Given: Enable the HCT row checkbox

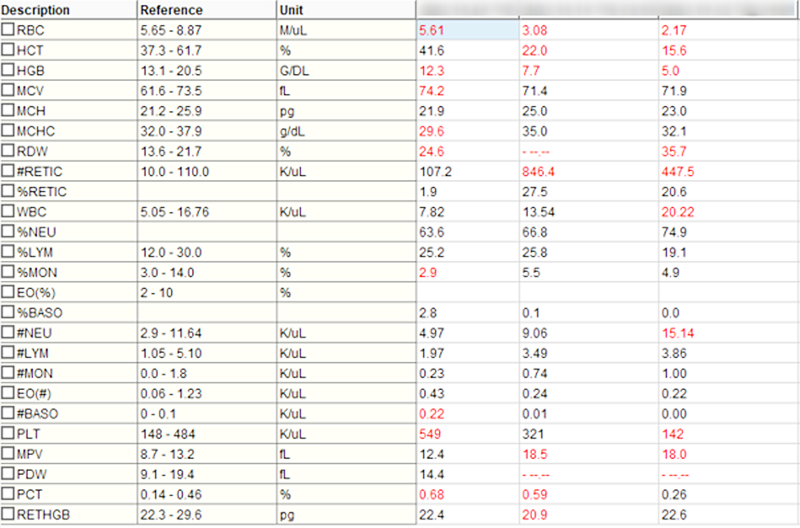Looking at the screenshot, I should tap(9, 50).
